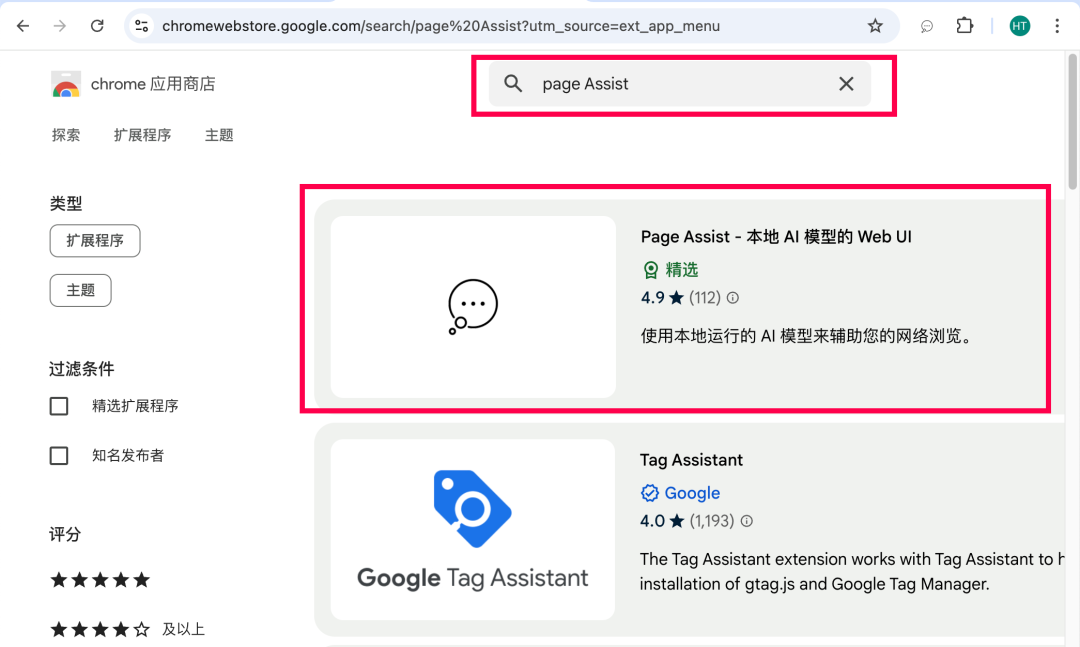This screenshot has height=647, width=1080.
Task: Check the 精选扩展程序 filter checkbox
Action: pos(59,406)
